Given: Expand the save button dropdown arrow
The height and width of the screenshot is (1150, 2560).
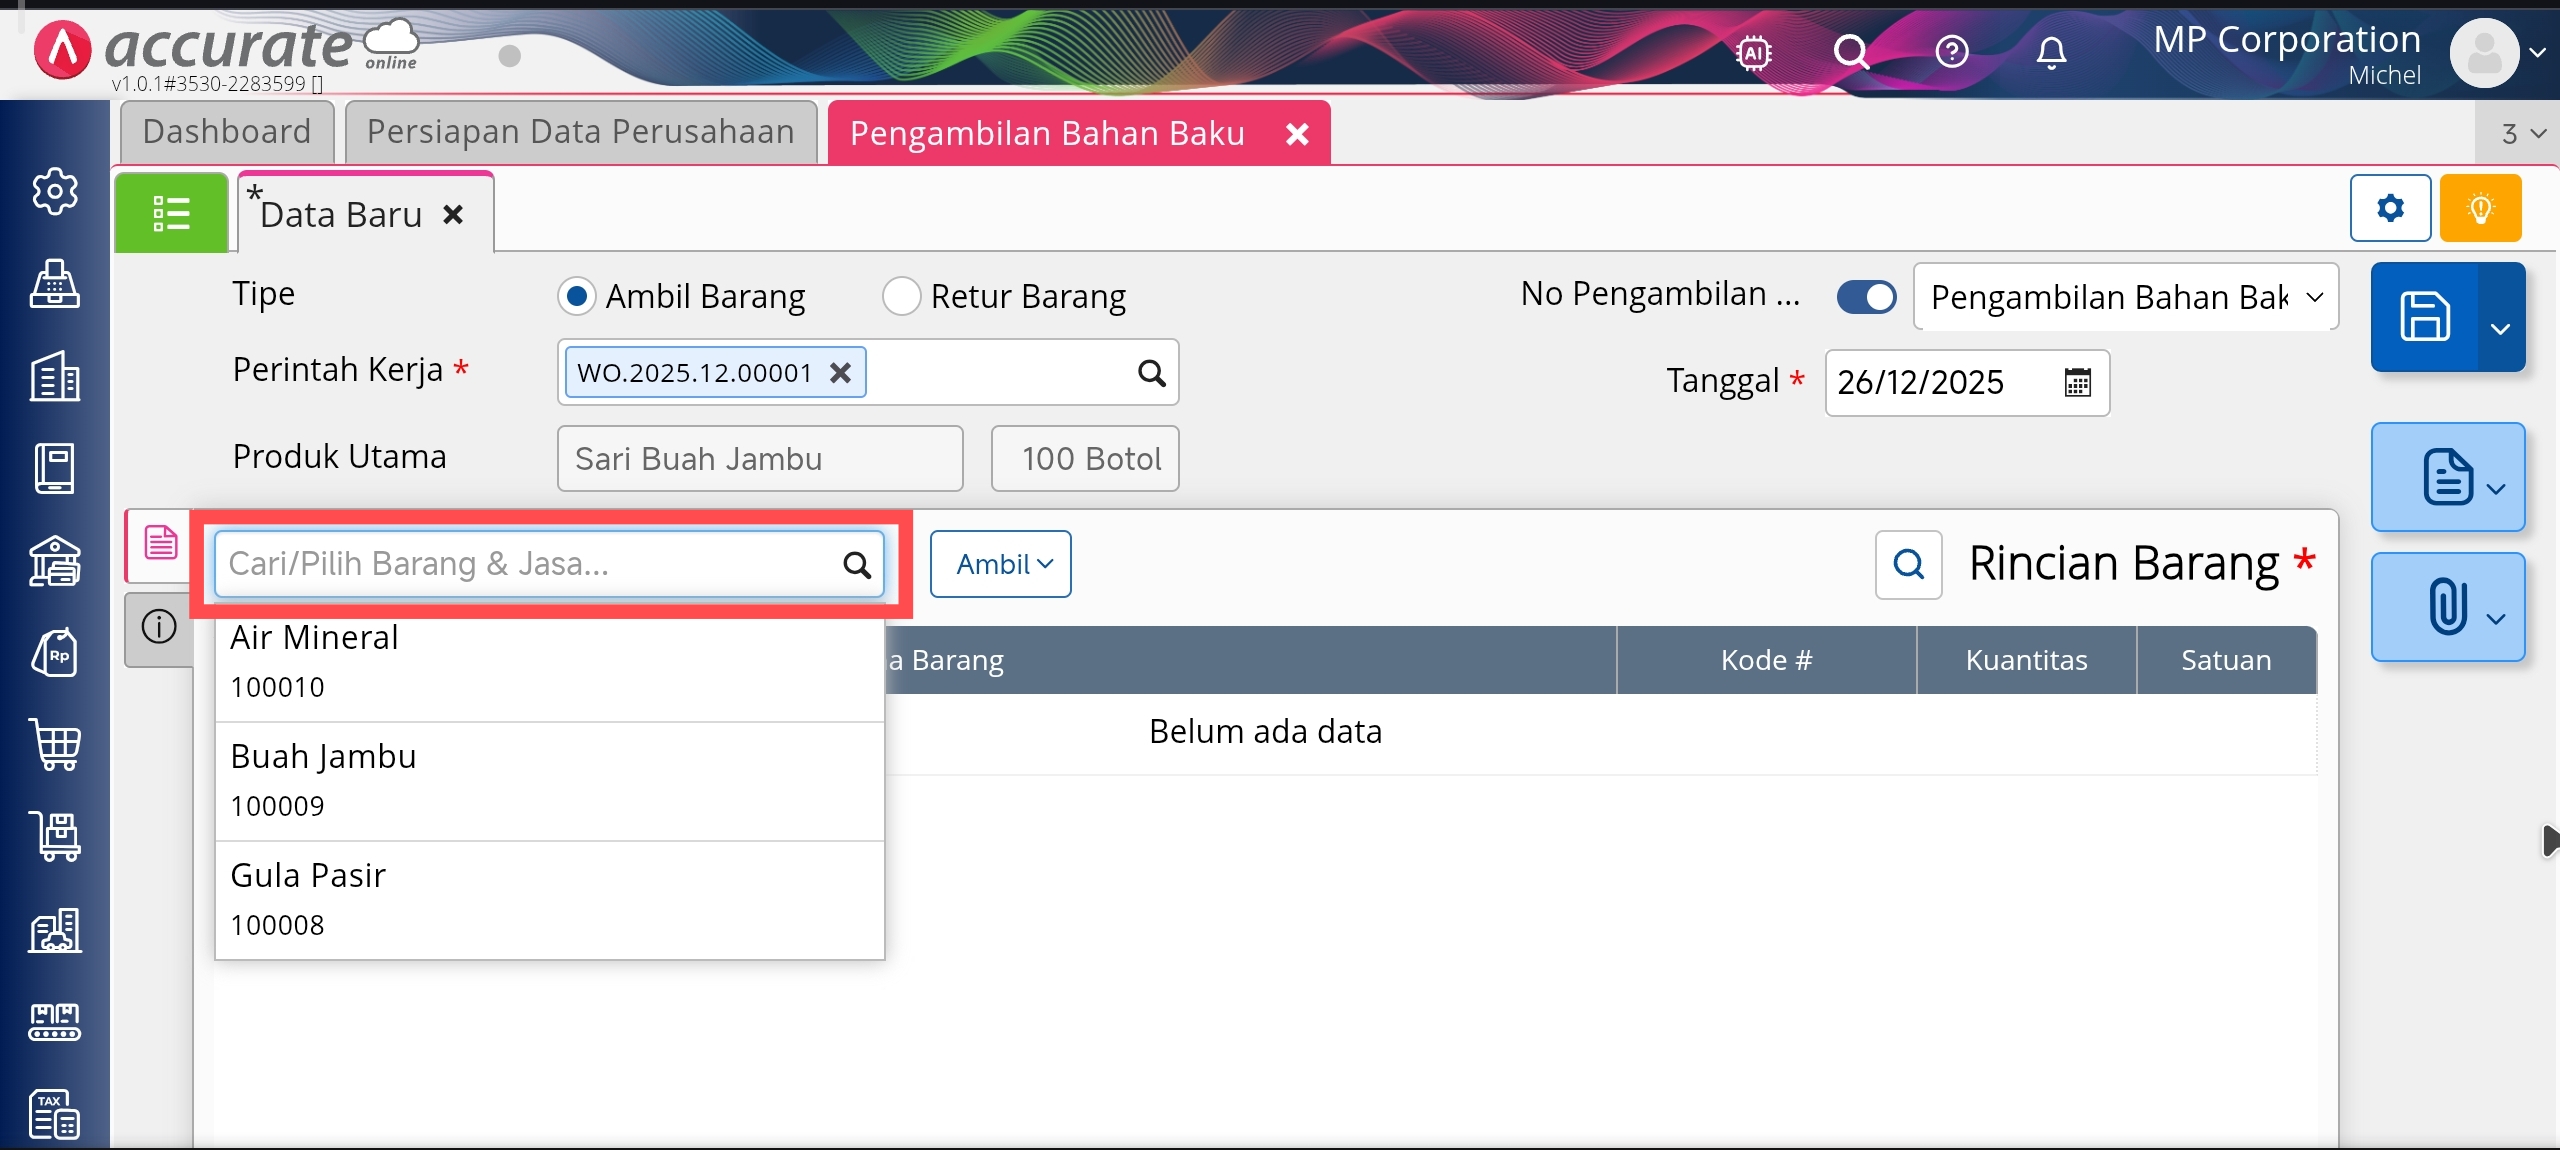Looking at the screenshot, I should pos(2500,329).
